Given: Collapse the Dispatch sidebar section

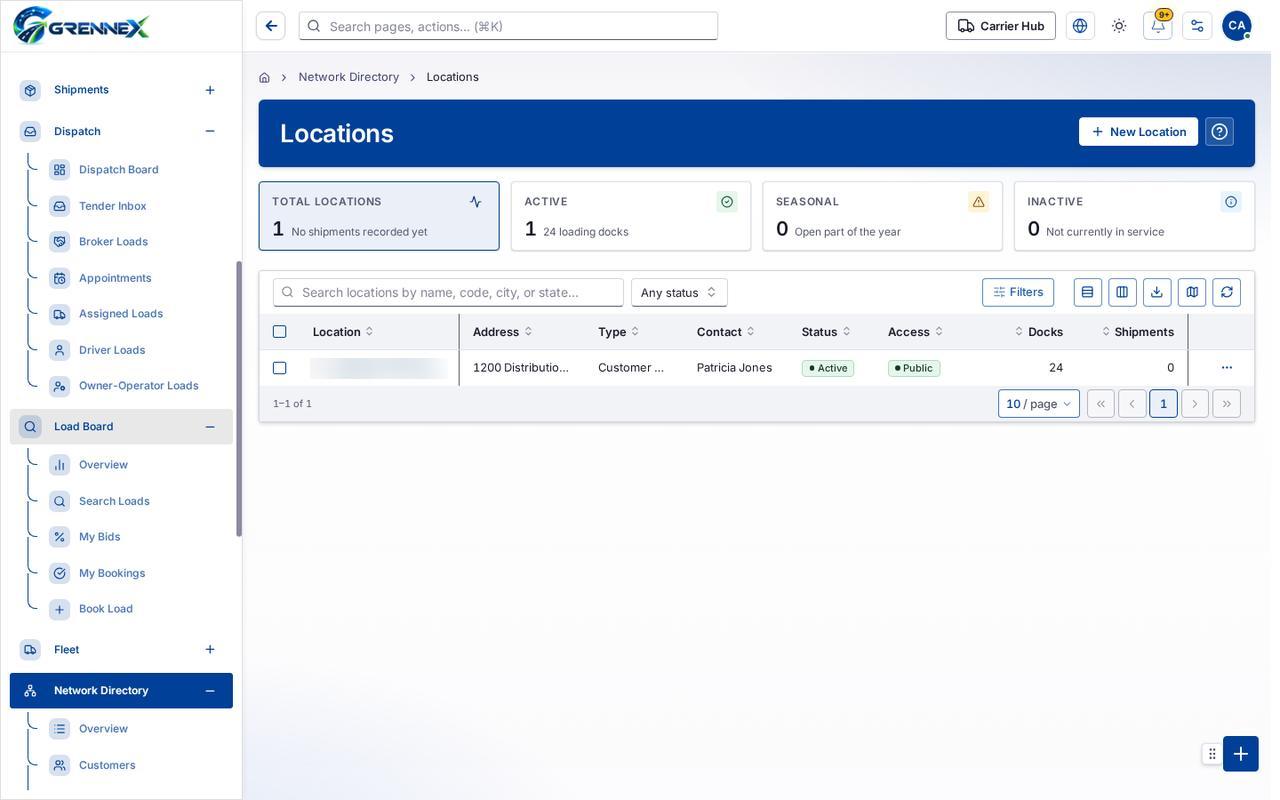Looking at the screenshot, I should point(210,131).
